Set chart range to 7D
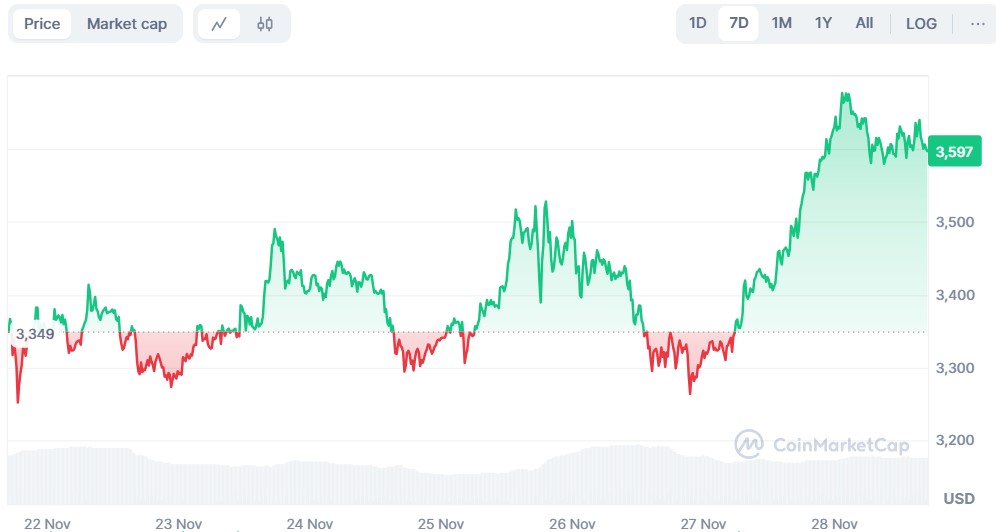 (739, 23)
